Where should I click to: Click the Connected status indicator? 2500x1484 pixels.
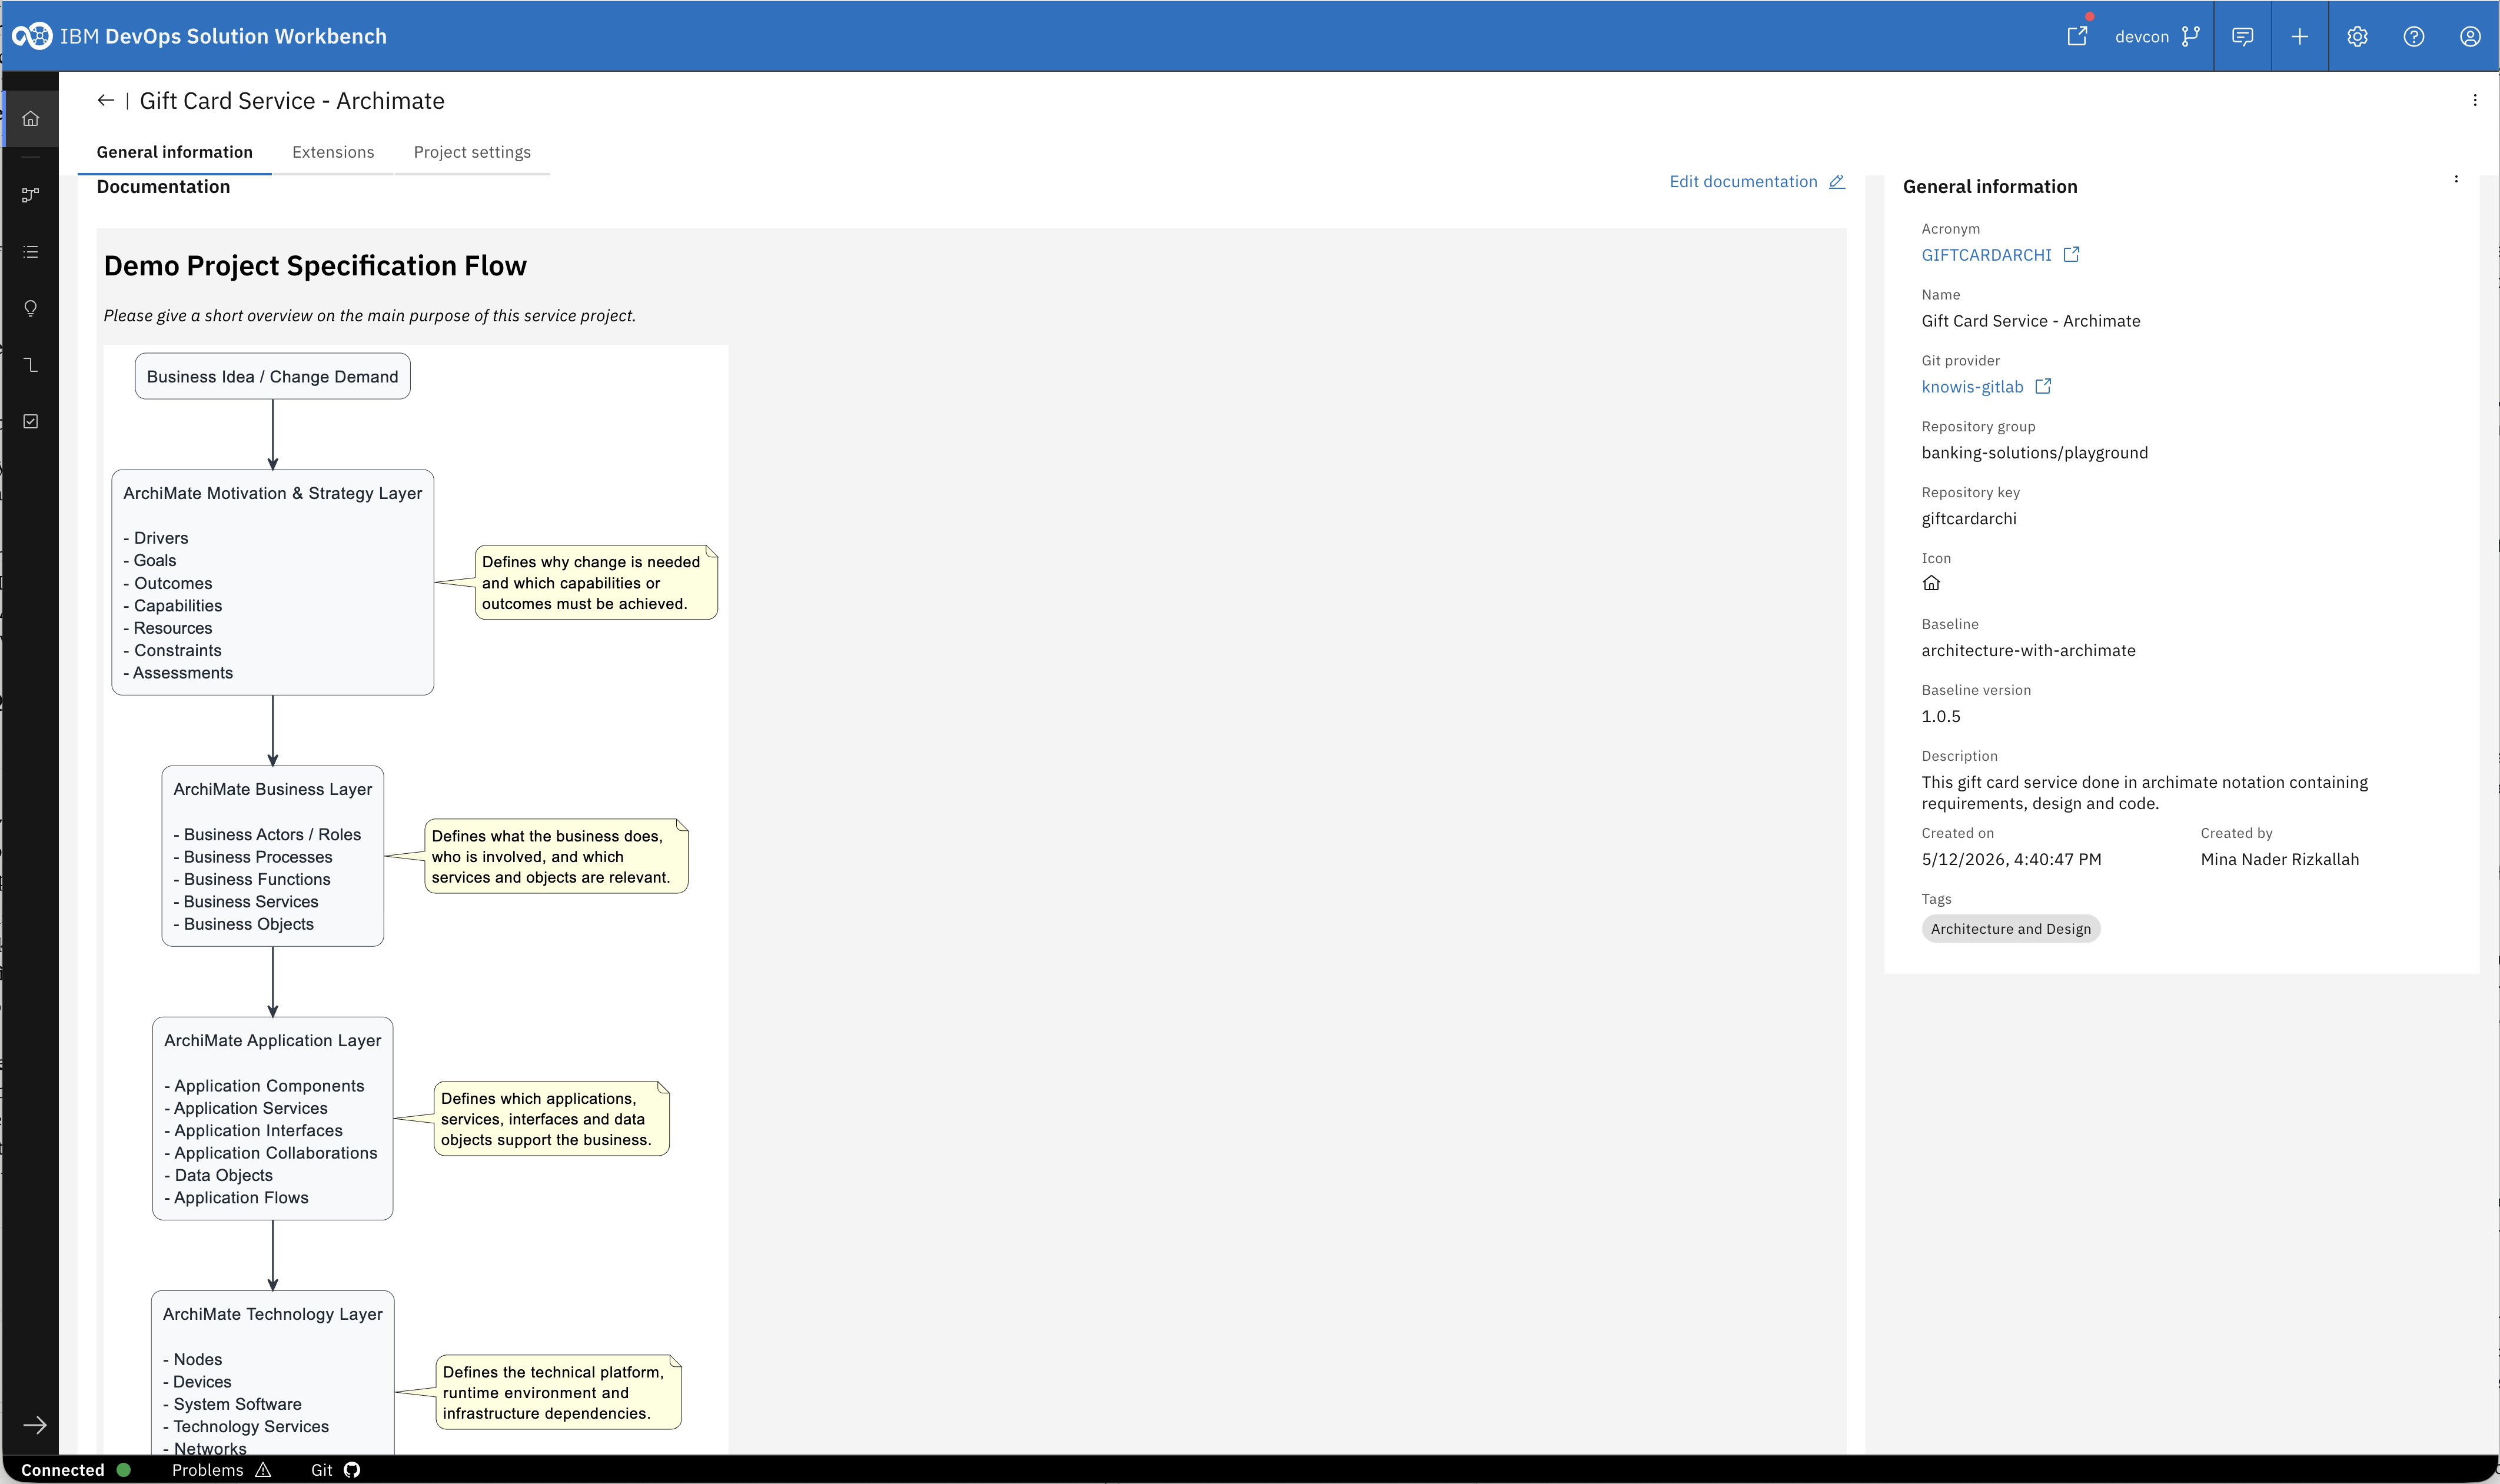click(76, 1470)
